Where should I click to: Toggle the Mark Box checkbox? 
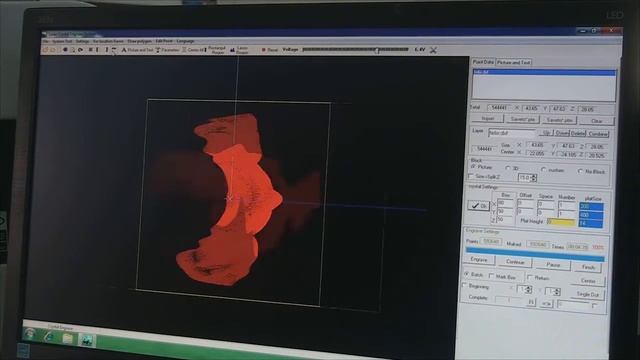pos(492,276)
